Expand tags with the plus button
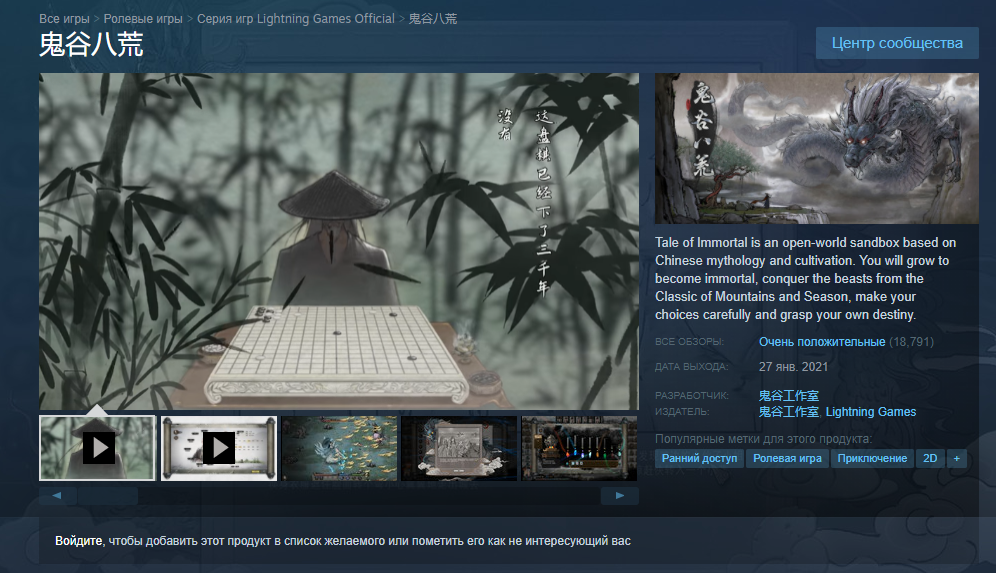The width and height of the screenshot is (996, 573). 957,458
